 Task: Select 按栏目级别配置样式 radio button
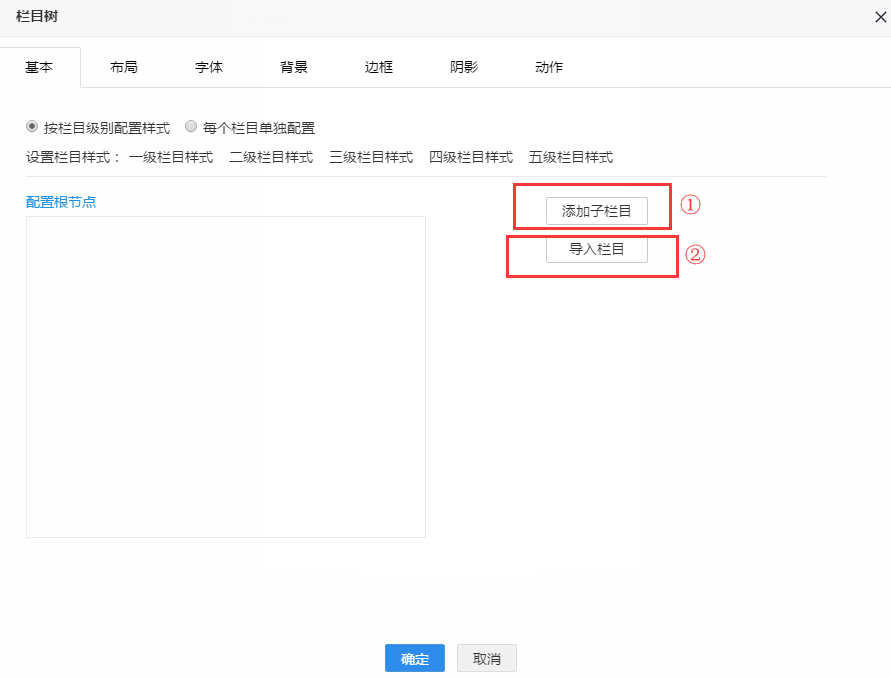(x=32, y=127)
